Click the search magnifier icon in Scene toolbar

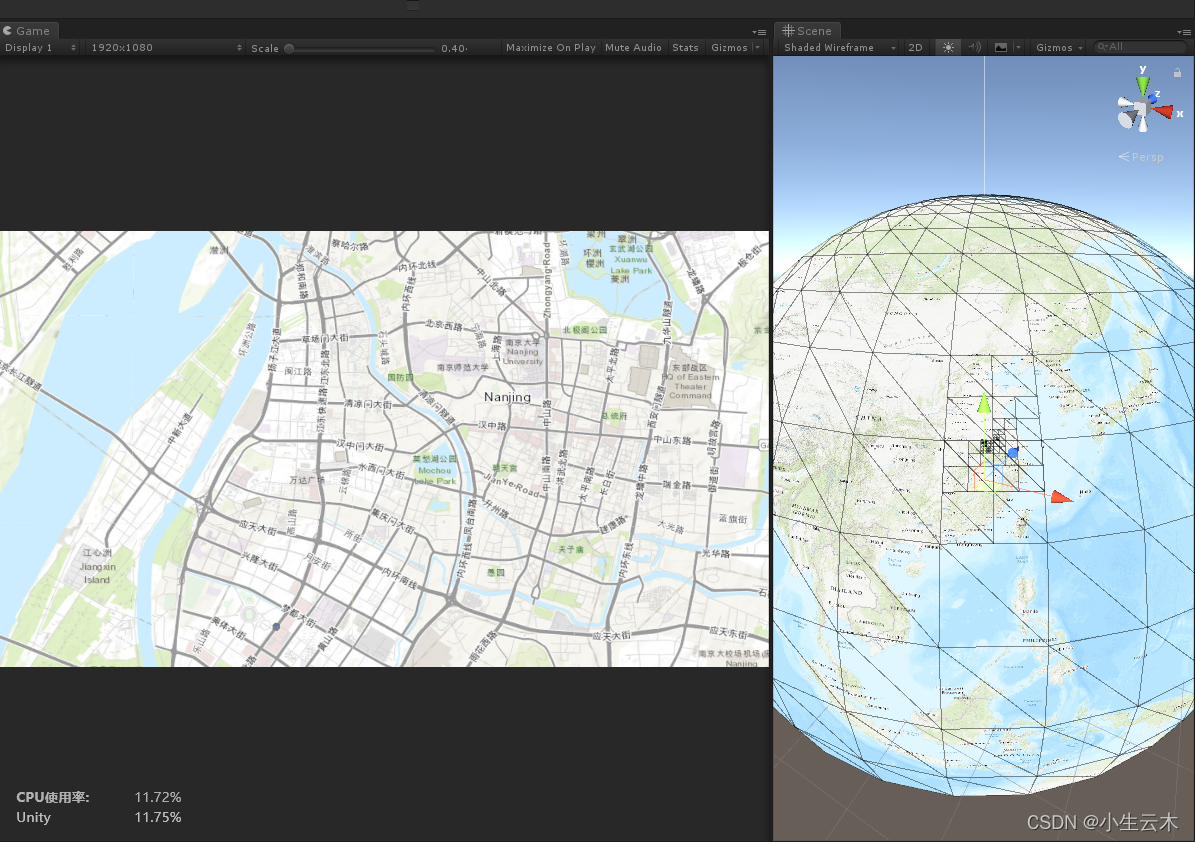[1102, 47]
